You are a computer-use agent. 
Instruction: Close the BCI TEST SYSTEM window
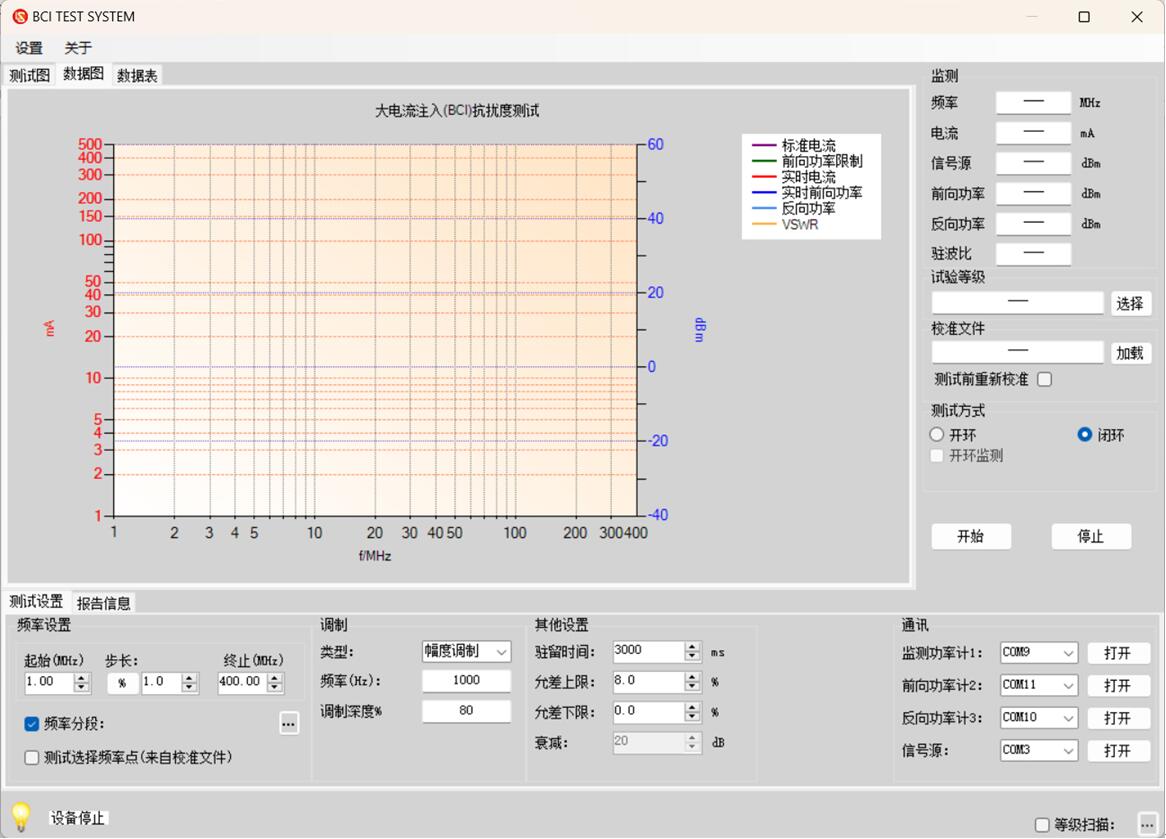(1137, 16)
